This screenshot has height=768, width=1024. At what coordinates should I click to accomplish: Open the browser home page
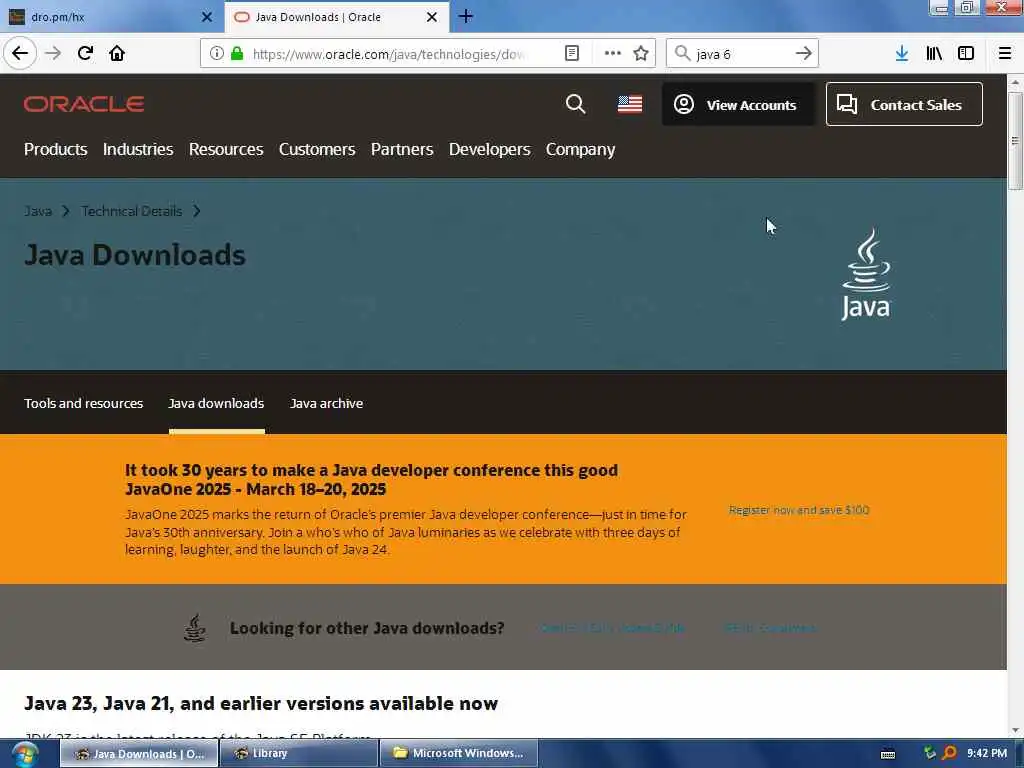click(x=117, y=53)
